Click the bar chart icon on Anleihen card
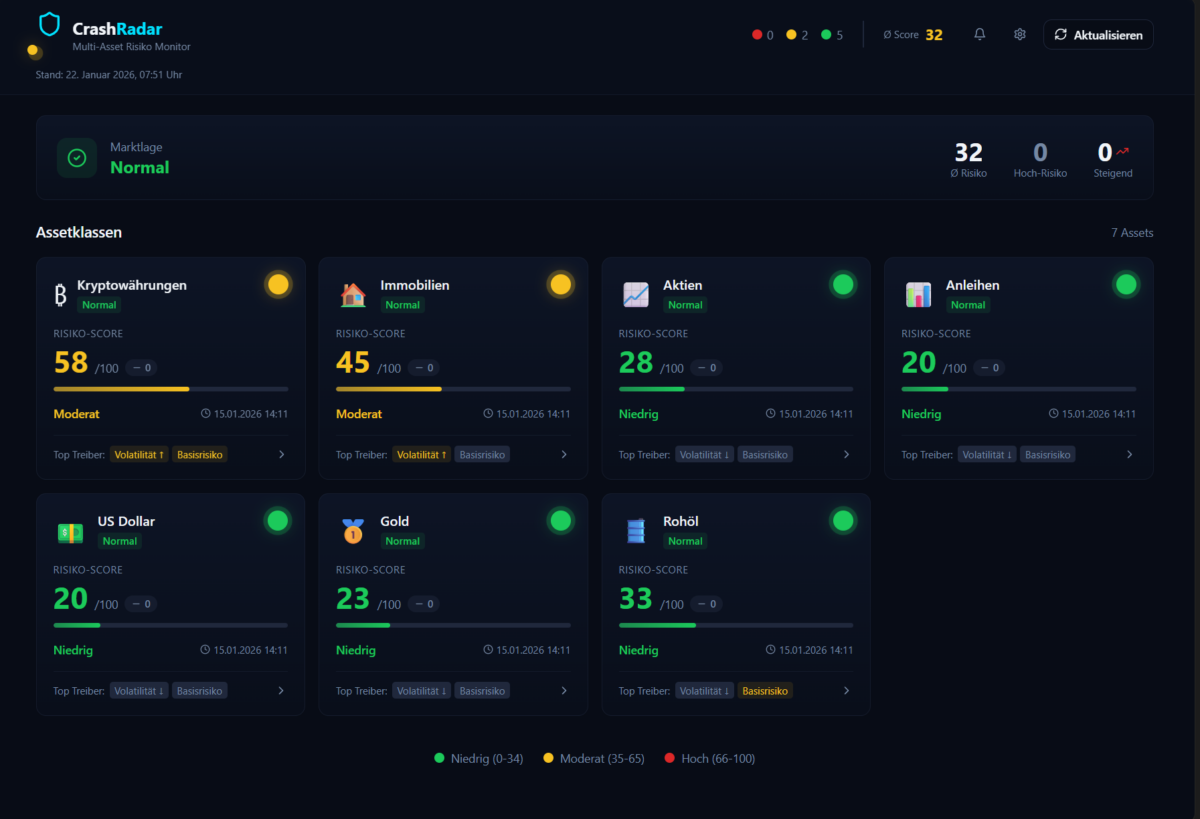This screenshot has height=819, width=1200. click(918, 295)
